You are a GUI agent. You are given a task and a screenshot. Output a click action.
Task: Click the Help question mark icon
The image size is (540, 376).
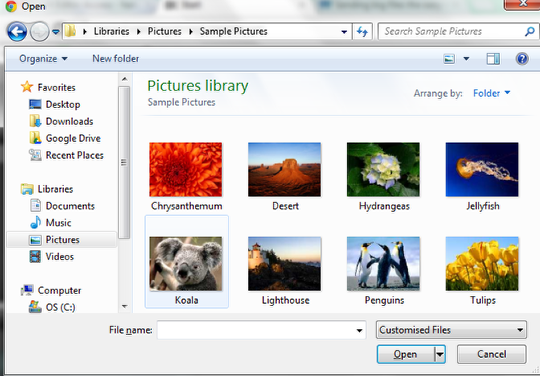pos(522,59)
